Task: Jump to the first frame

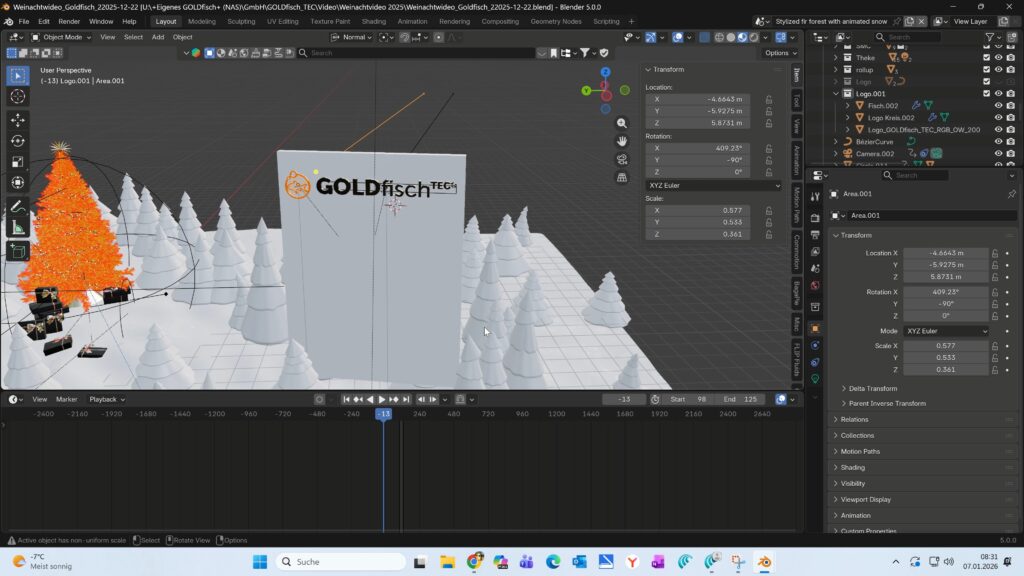Action: click(x=346, y=399)
